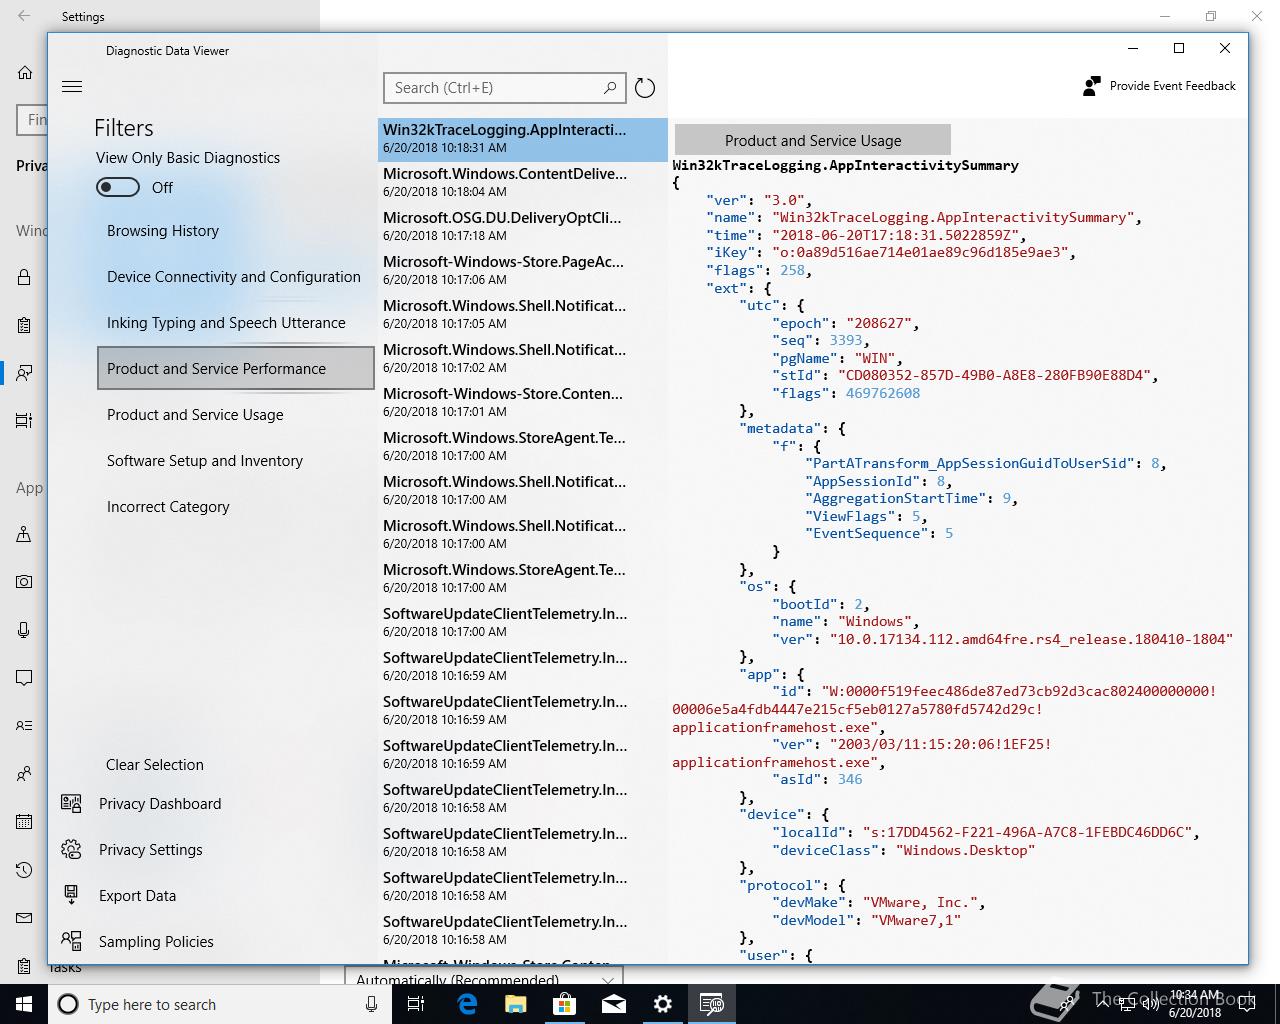Open File Explorer from the taskbar
Viewport: 1280px width, 1024px height.
(516, 1004)
